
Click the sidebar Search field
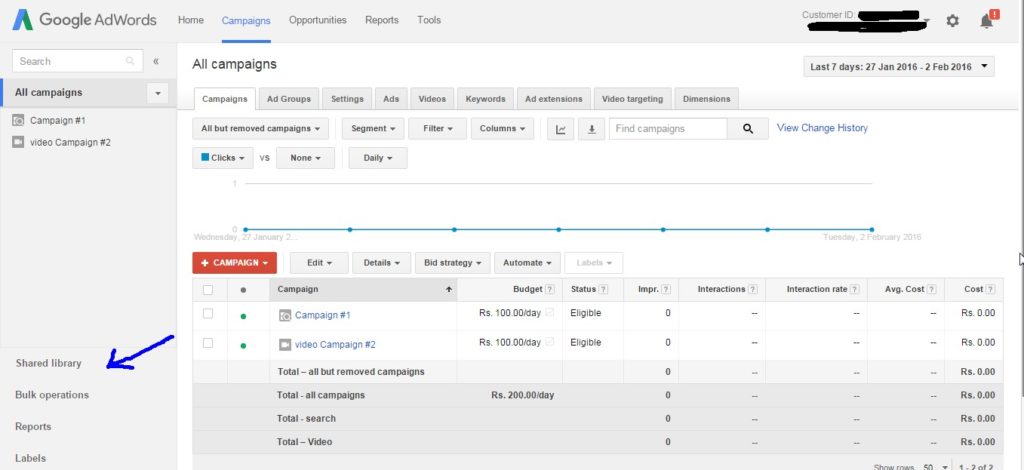click(77, 61)
